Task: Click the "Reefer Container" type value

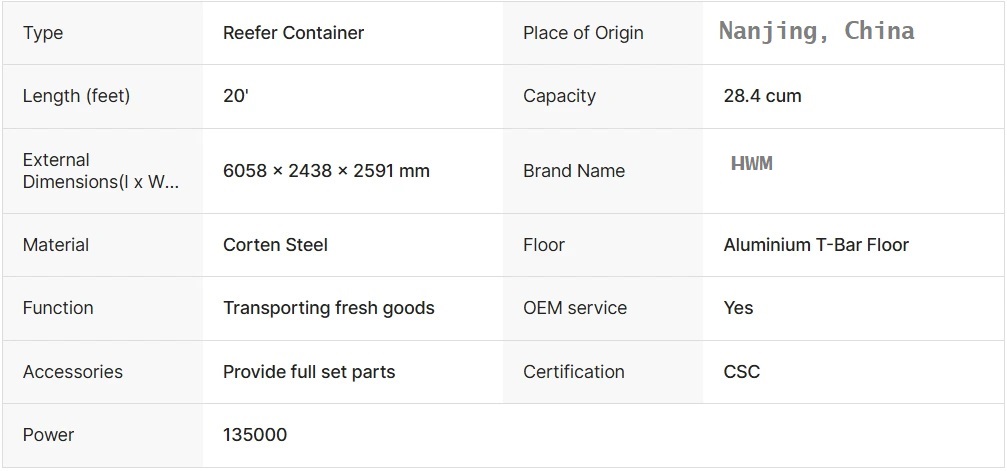Action: pos(293,33)
